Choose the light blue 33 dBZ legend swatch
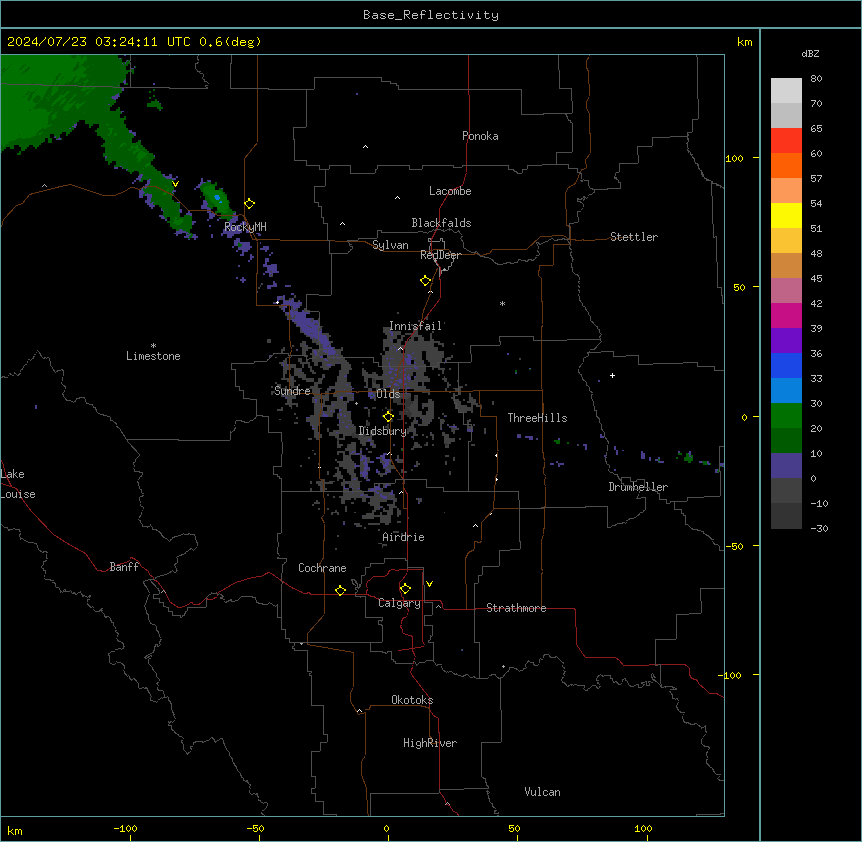This screenshot has height=842, width=862. click(x=786, y=390)
